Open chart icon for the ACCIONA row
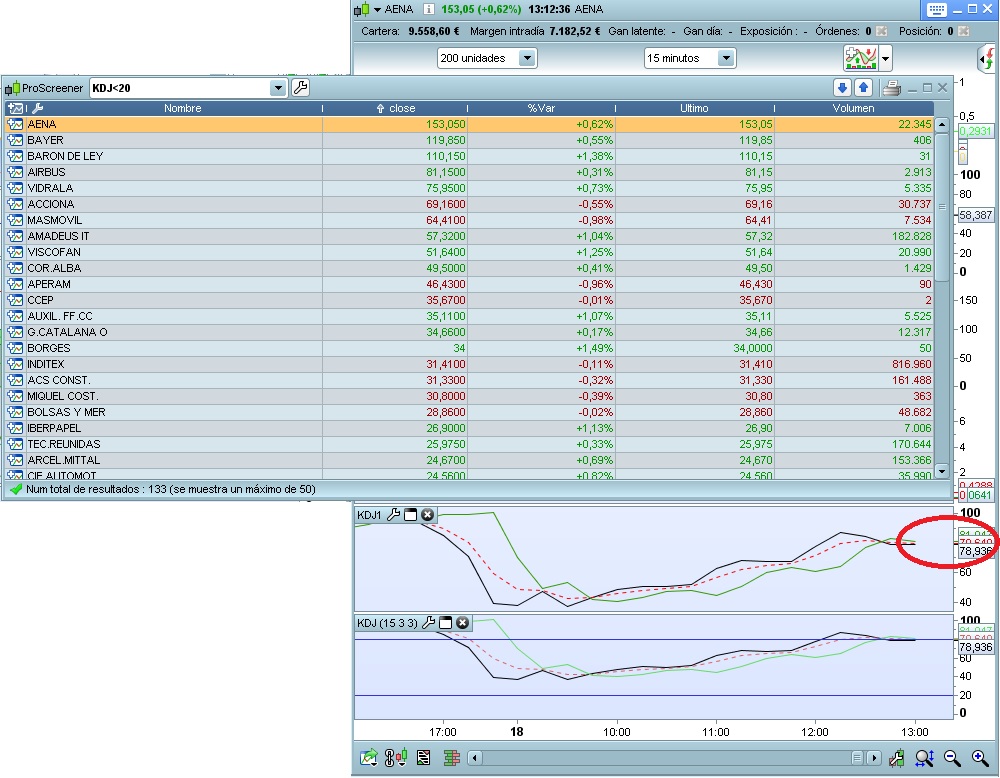1000x778 pixels. click(15, 204)
